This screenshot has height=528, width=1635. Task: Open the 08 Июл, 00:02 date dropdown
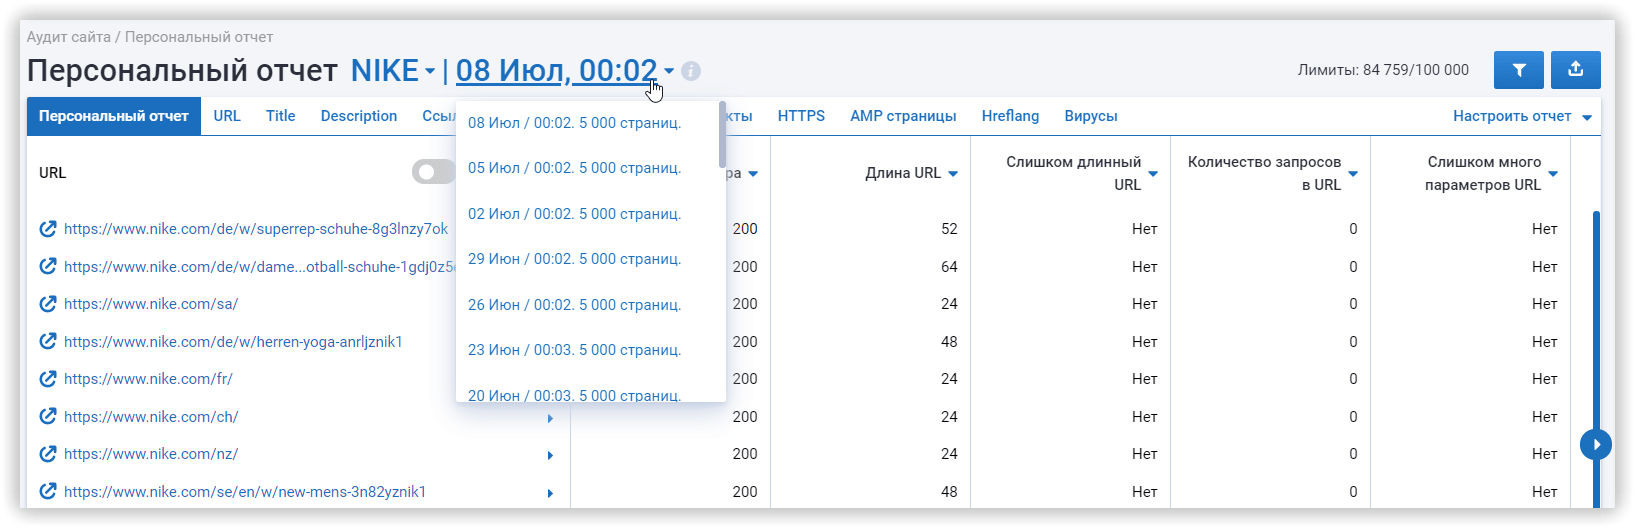[x=565, y=71]
